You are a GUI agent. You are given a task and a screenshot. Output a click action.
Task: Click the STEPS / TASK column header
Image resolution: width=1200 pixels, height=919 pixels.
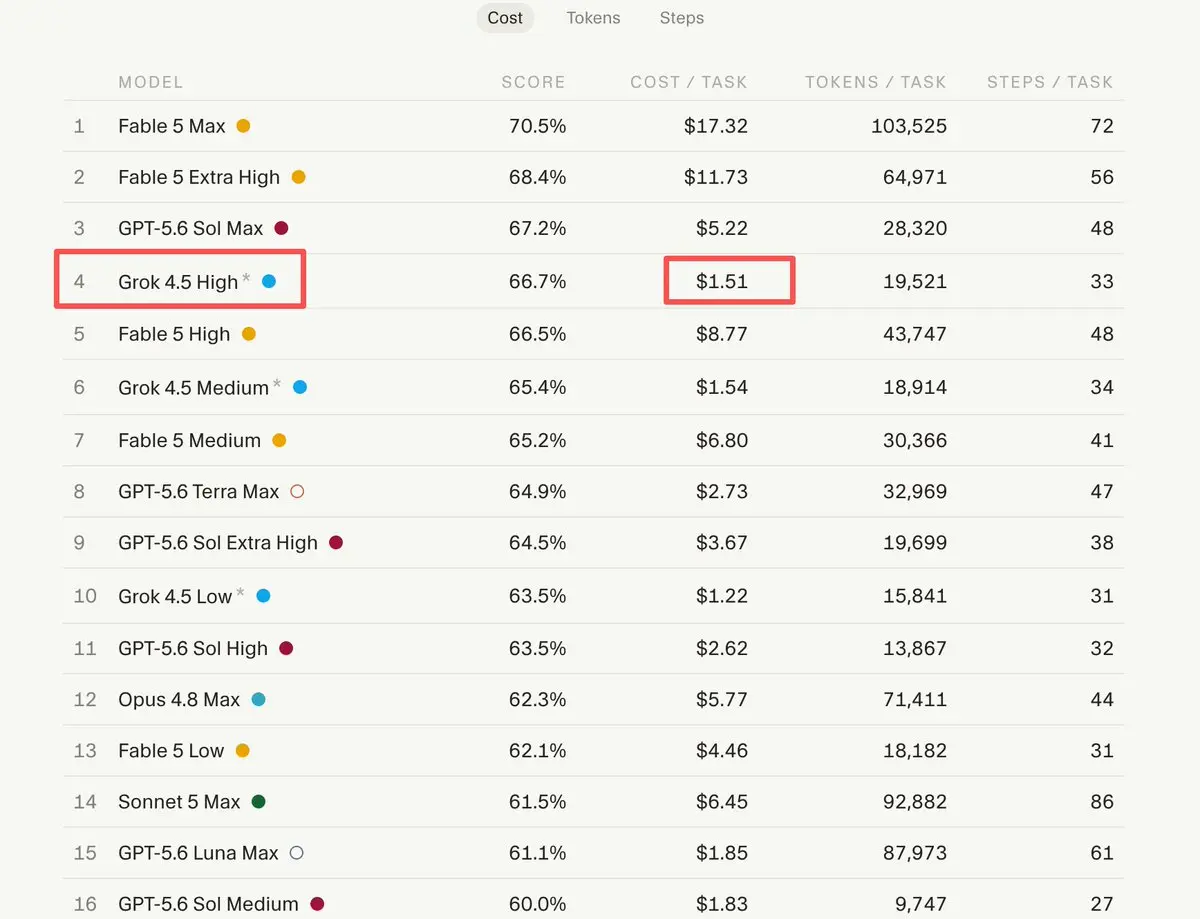click(1050, 82)
